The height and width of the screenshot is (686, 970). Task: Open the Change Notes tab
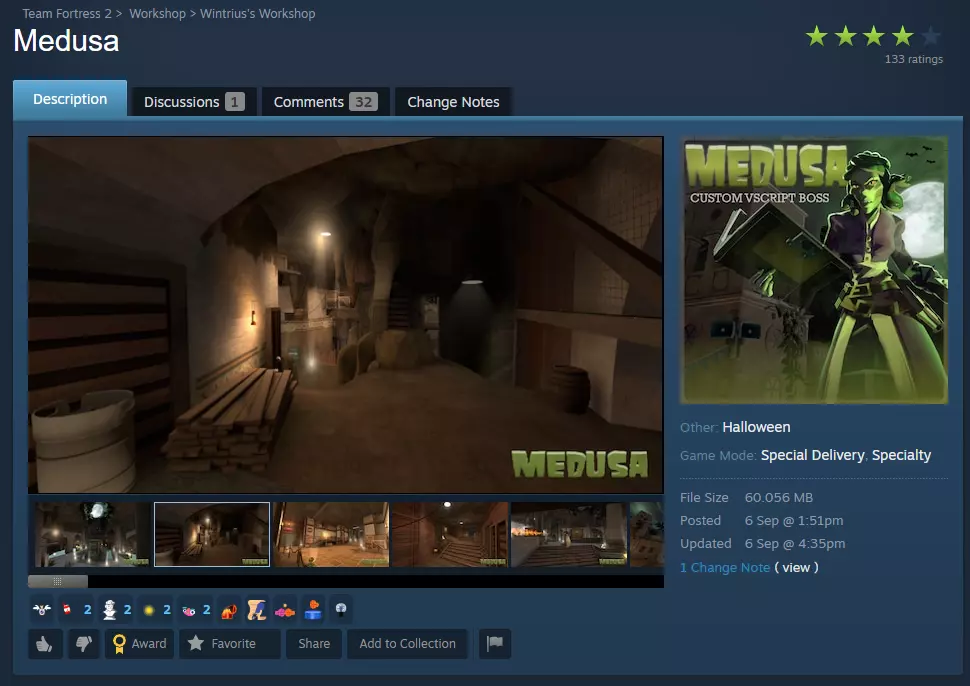point(453,102)
